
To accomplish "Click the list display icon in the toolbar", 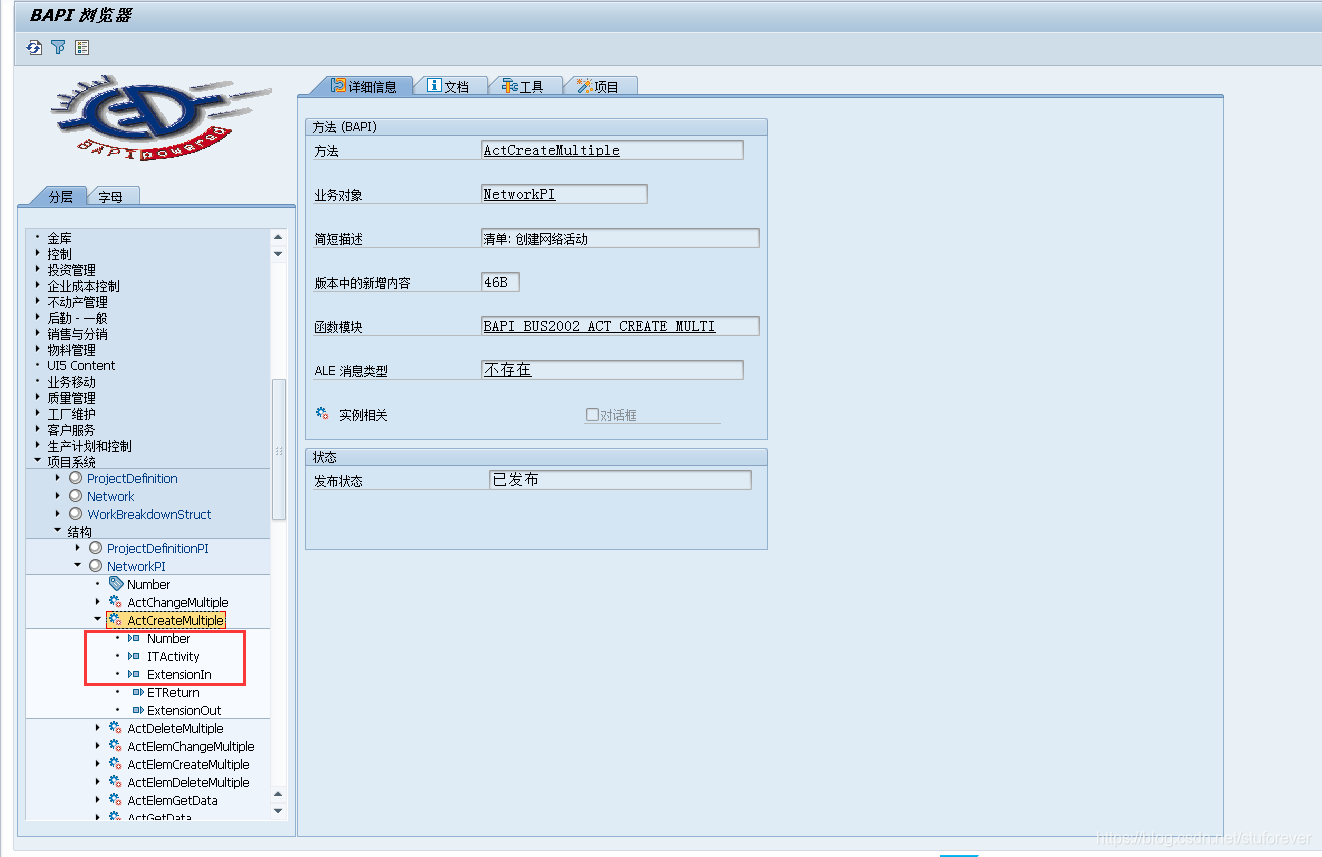I will (x=82, y=47).
